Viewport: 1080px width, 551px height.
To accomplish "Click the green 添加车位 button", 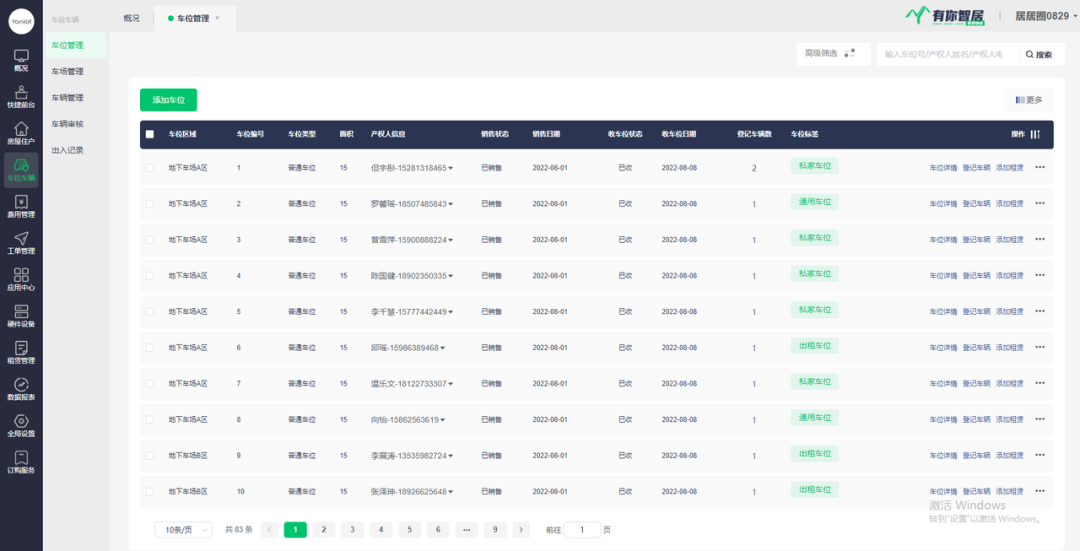I will (168, 100).
